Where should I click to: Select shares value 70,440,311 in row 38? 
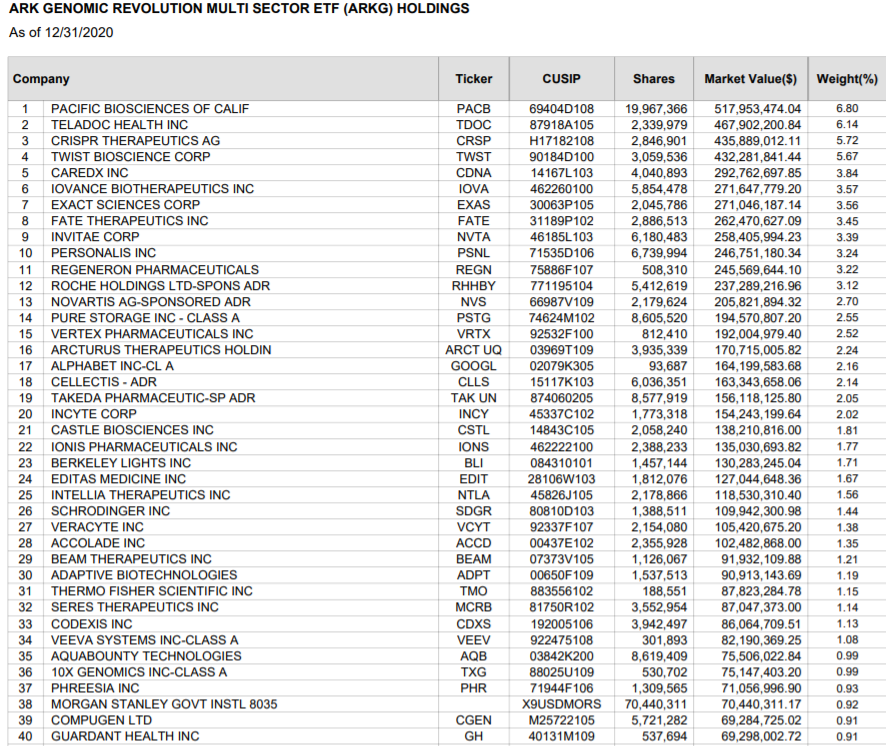pyautogui.click(x=656, y=704)
